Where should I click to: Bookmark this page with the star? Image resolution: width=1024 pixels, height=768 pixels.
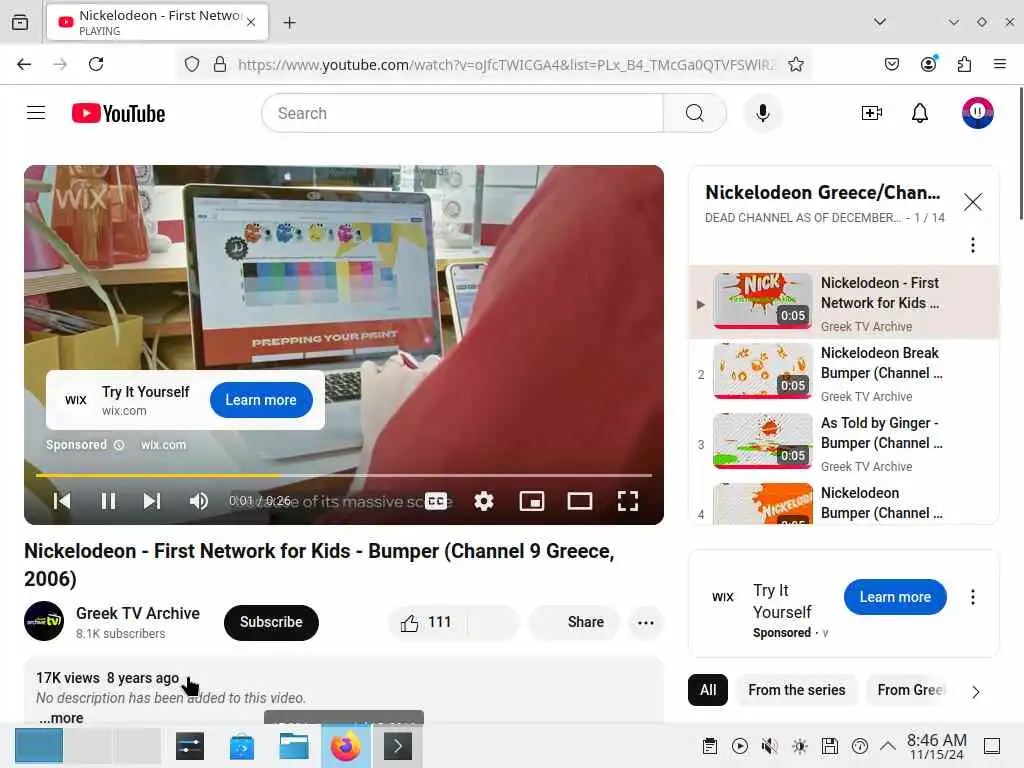[x=795, y=64]
